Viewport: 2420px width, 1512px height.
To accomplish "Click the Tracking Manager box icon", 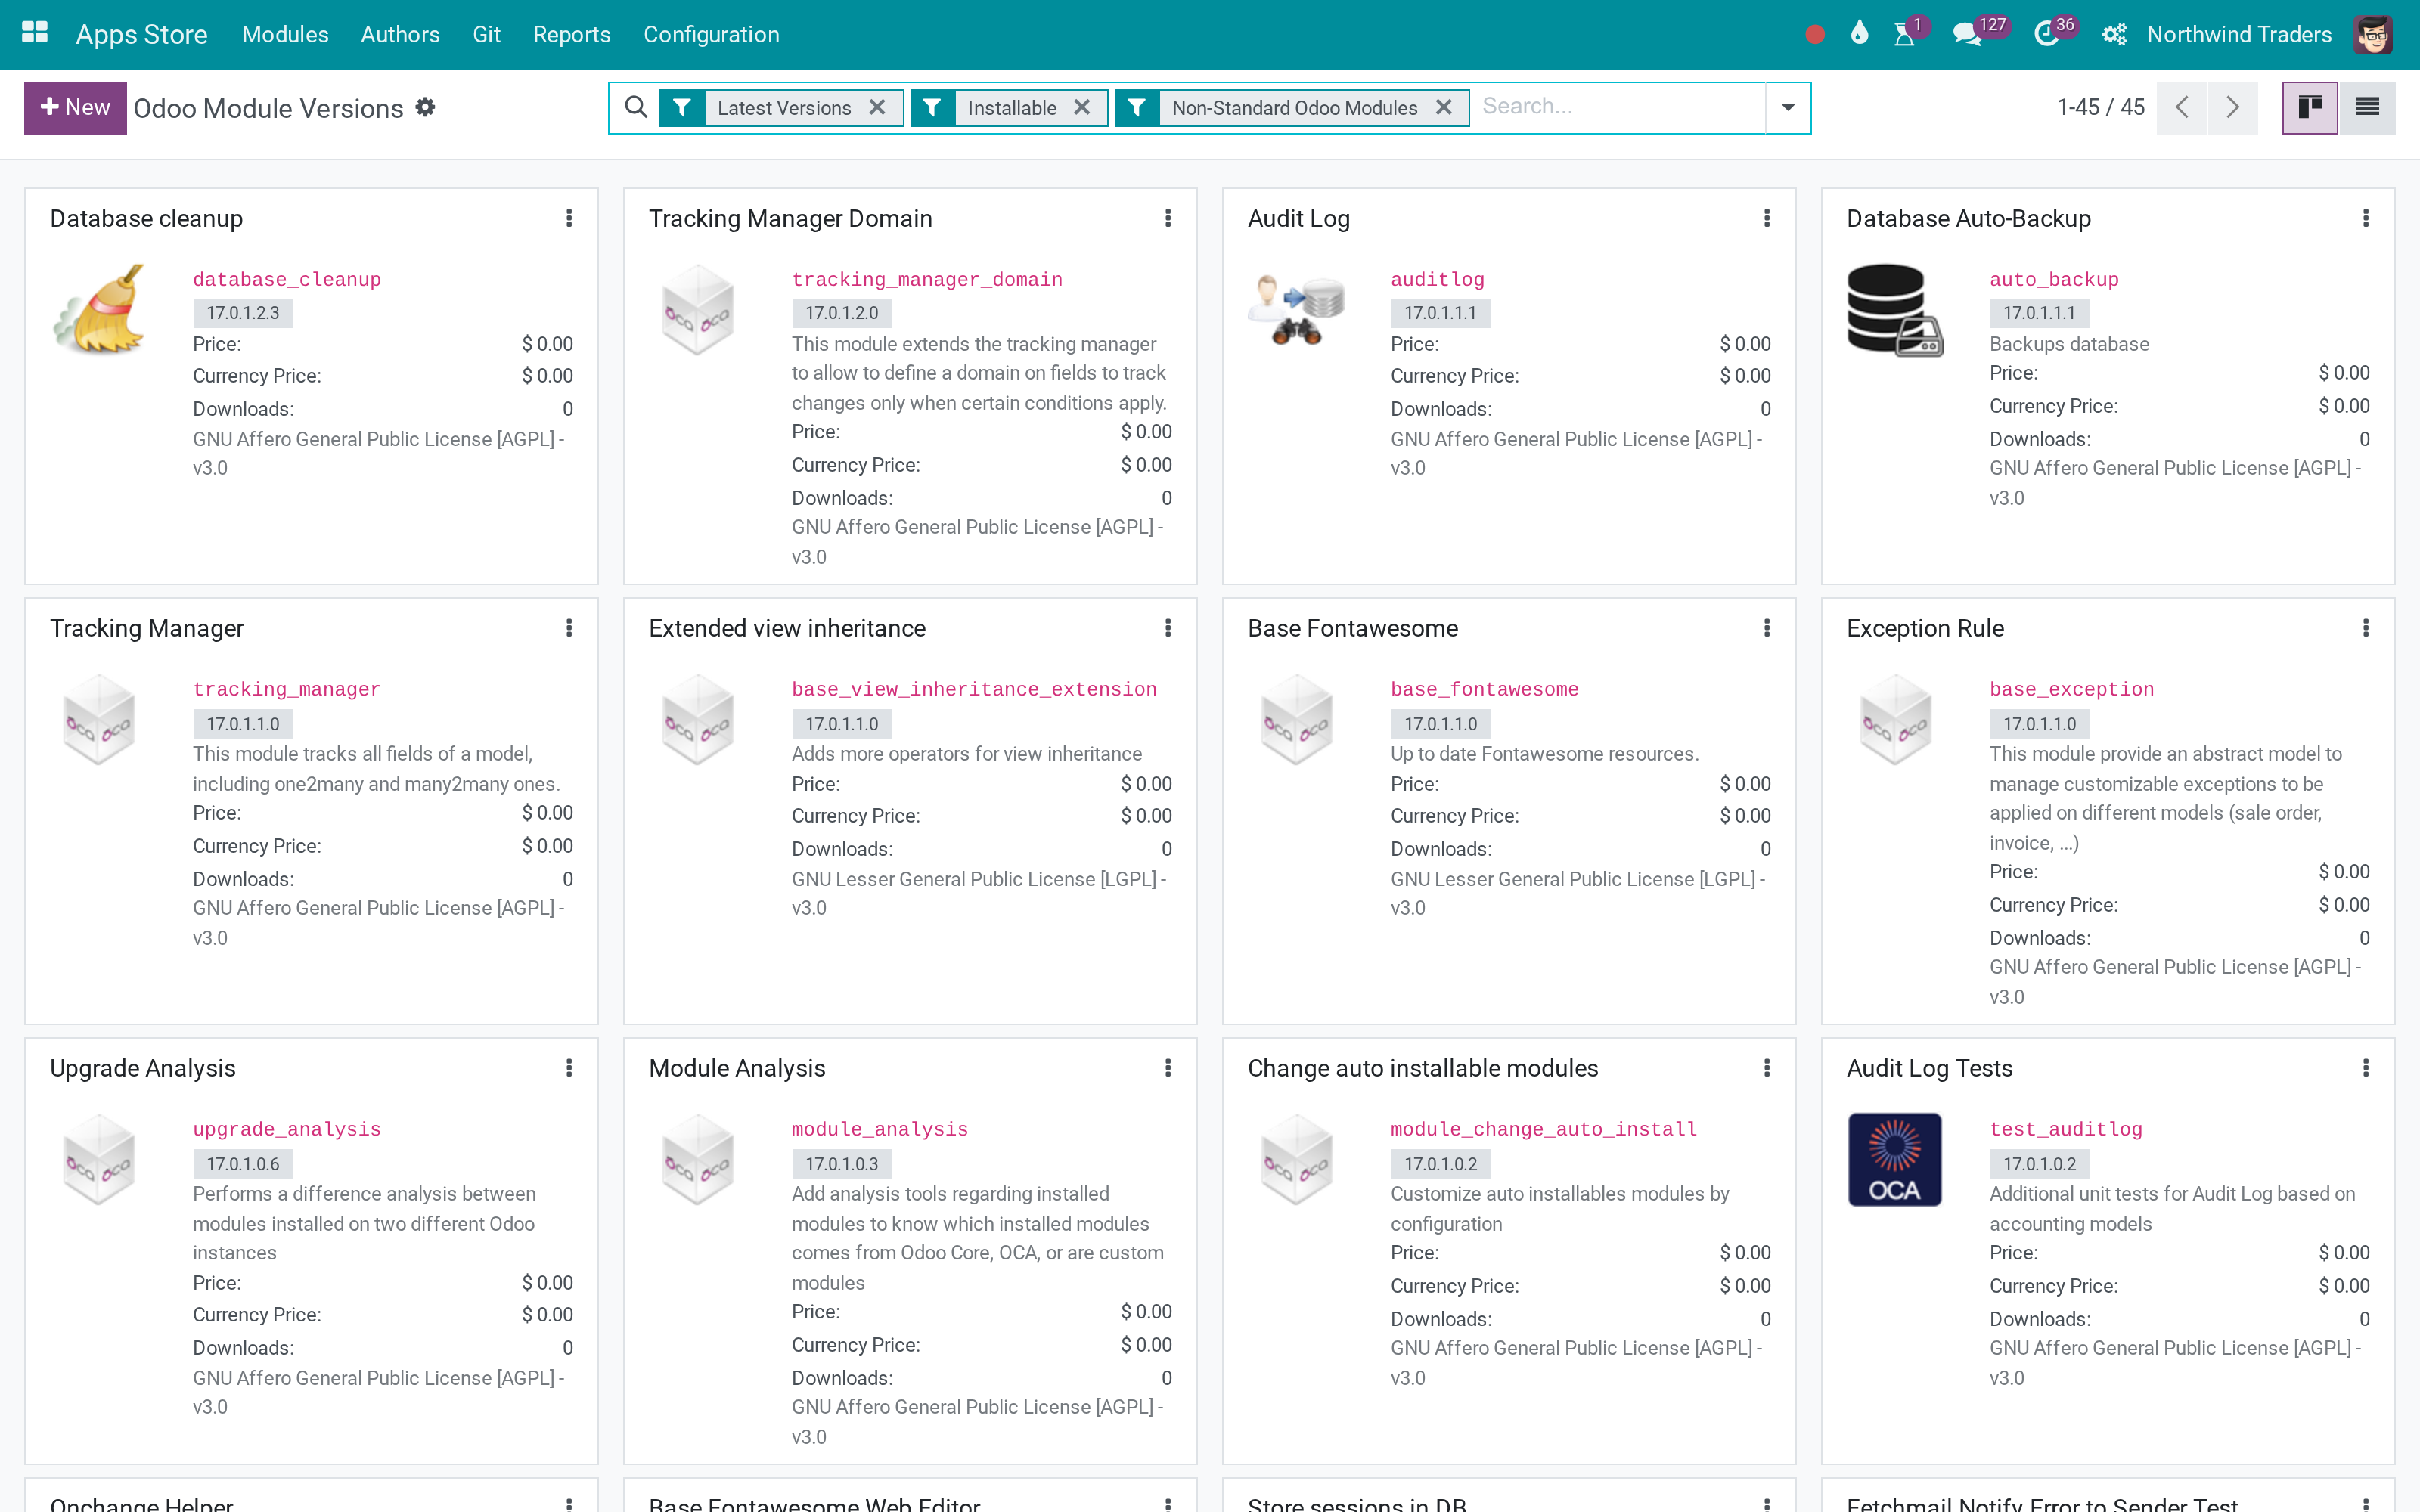I will 100,719.
